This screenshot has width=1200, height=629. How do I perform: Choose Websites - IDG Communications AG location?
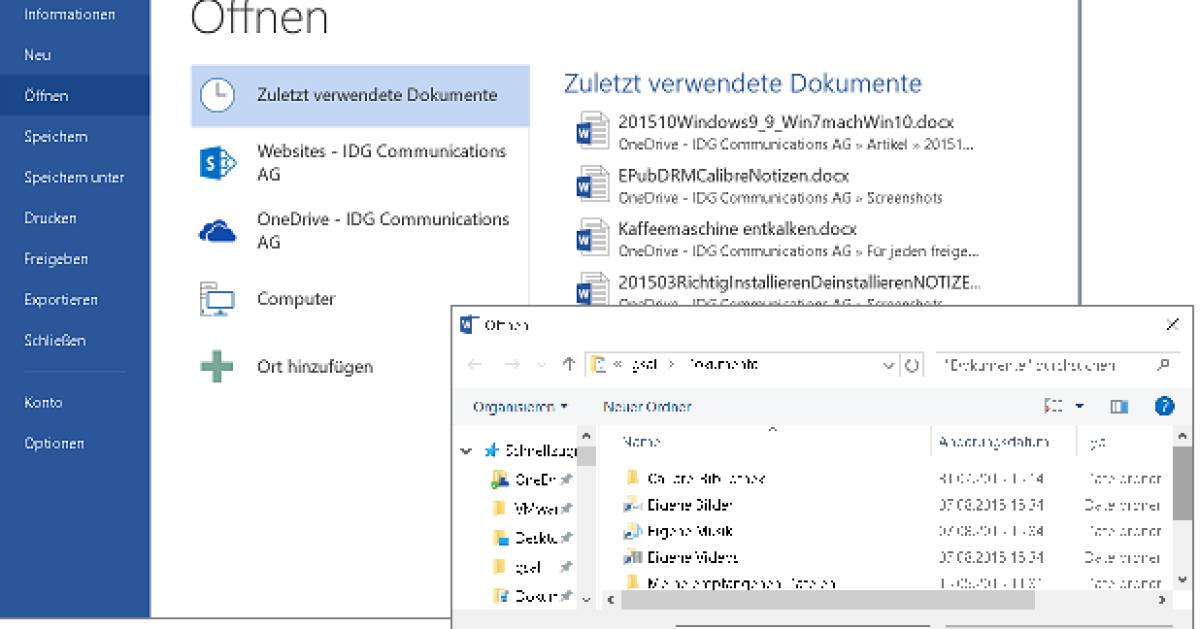click(x=360, y=163)
